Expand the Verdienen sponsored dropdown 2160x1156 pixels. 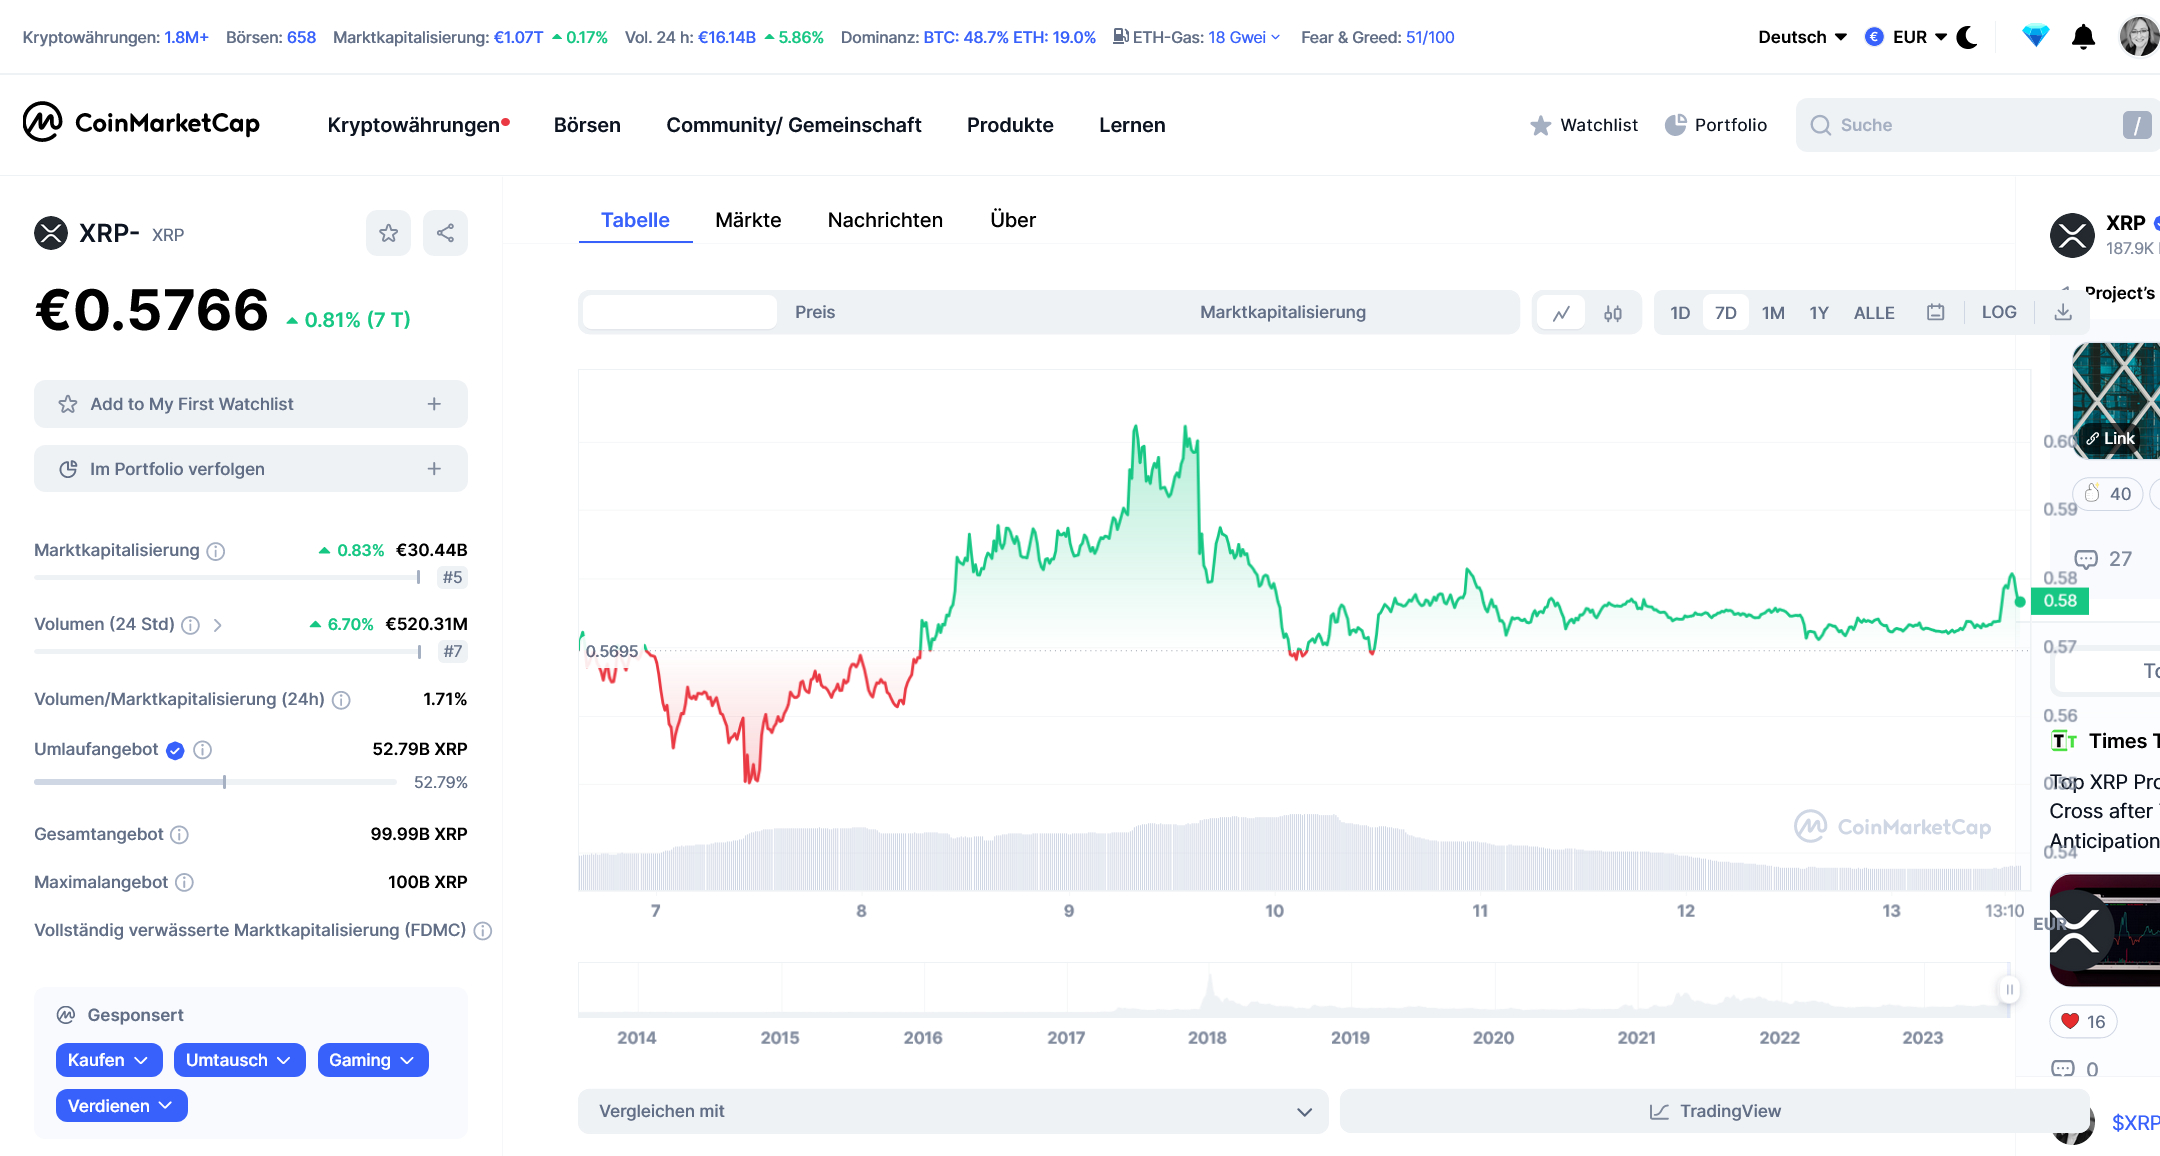click(121, 1106)
